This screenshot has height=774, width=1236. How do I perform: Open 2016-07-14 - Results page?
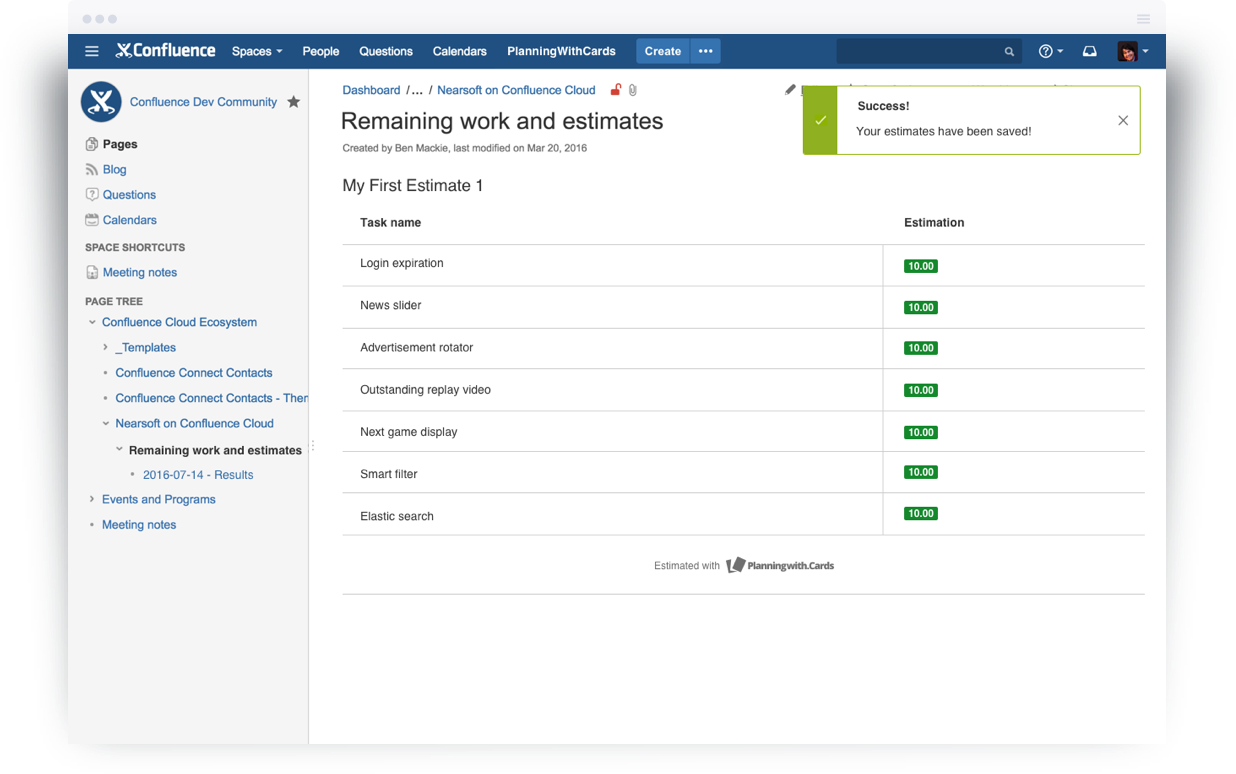(198, 475)
